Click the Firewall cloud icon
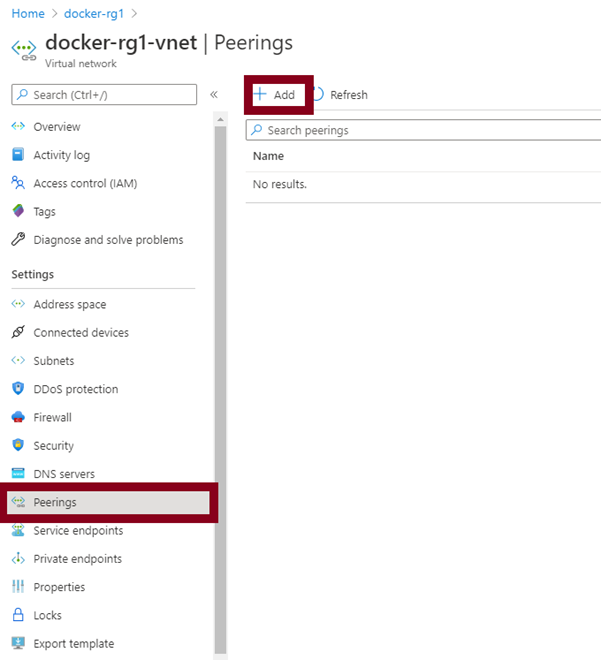The height and width of the screenshot is (660, 601). (18, 417)
